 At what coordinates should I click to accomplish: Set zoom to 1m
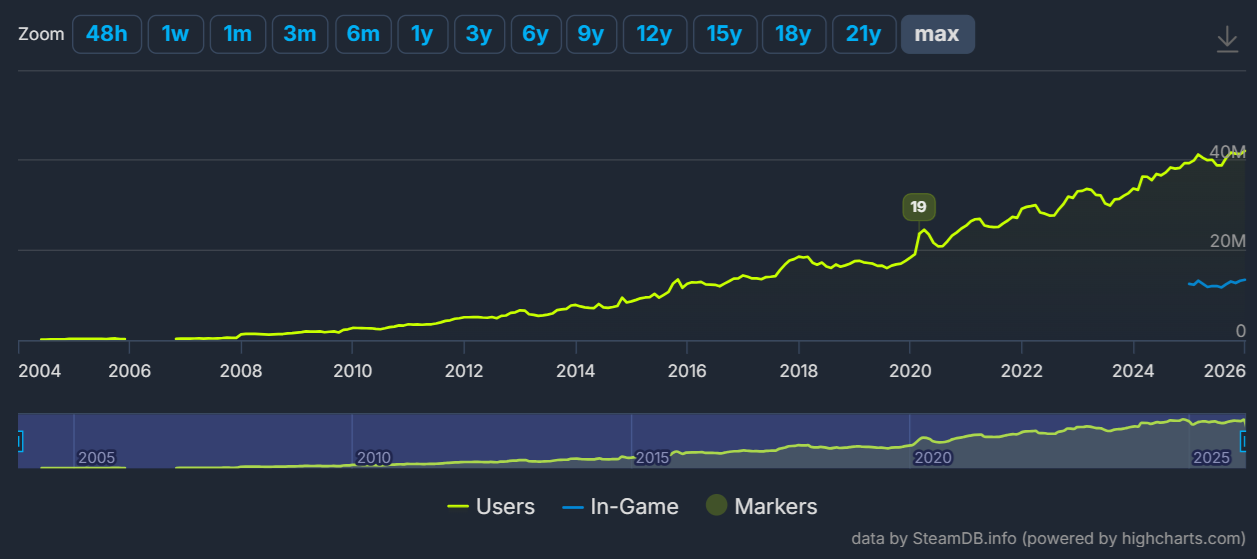(x=238, y=34)
